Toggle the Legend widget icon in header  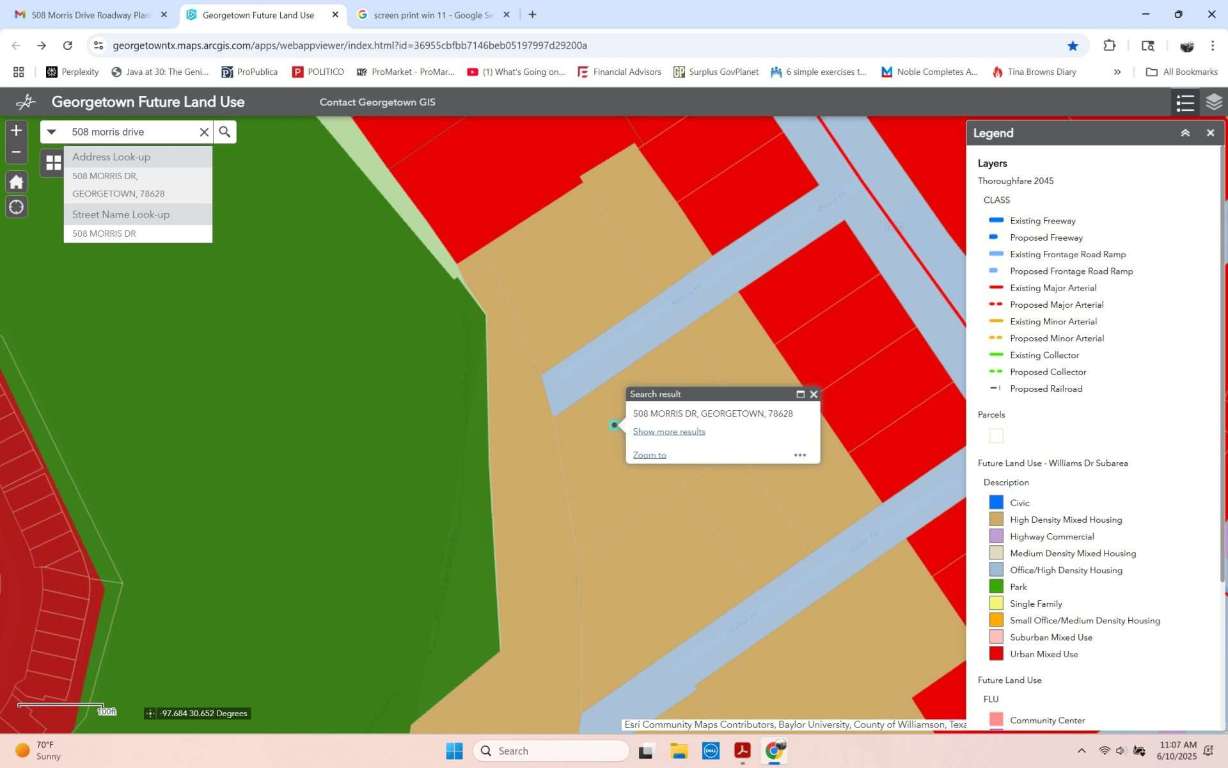point(1185,102)
